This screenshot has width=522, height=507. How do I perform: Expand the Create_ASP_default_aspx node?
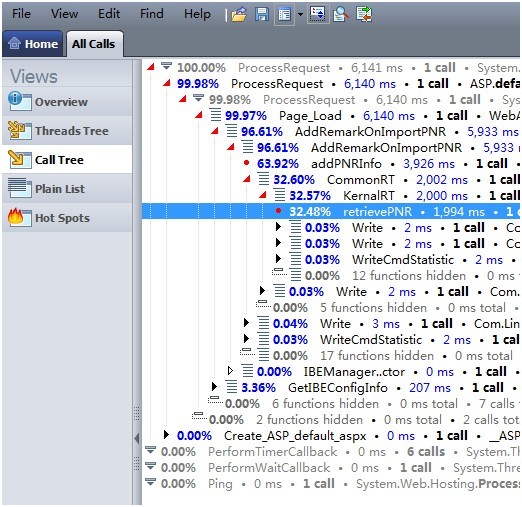166,435
